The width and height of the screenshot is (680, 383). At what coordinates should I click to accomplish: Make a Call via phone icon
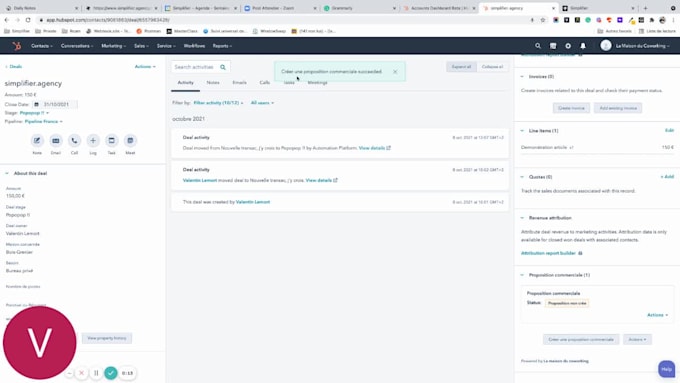point(74,141)
